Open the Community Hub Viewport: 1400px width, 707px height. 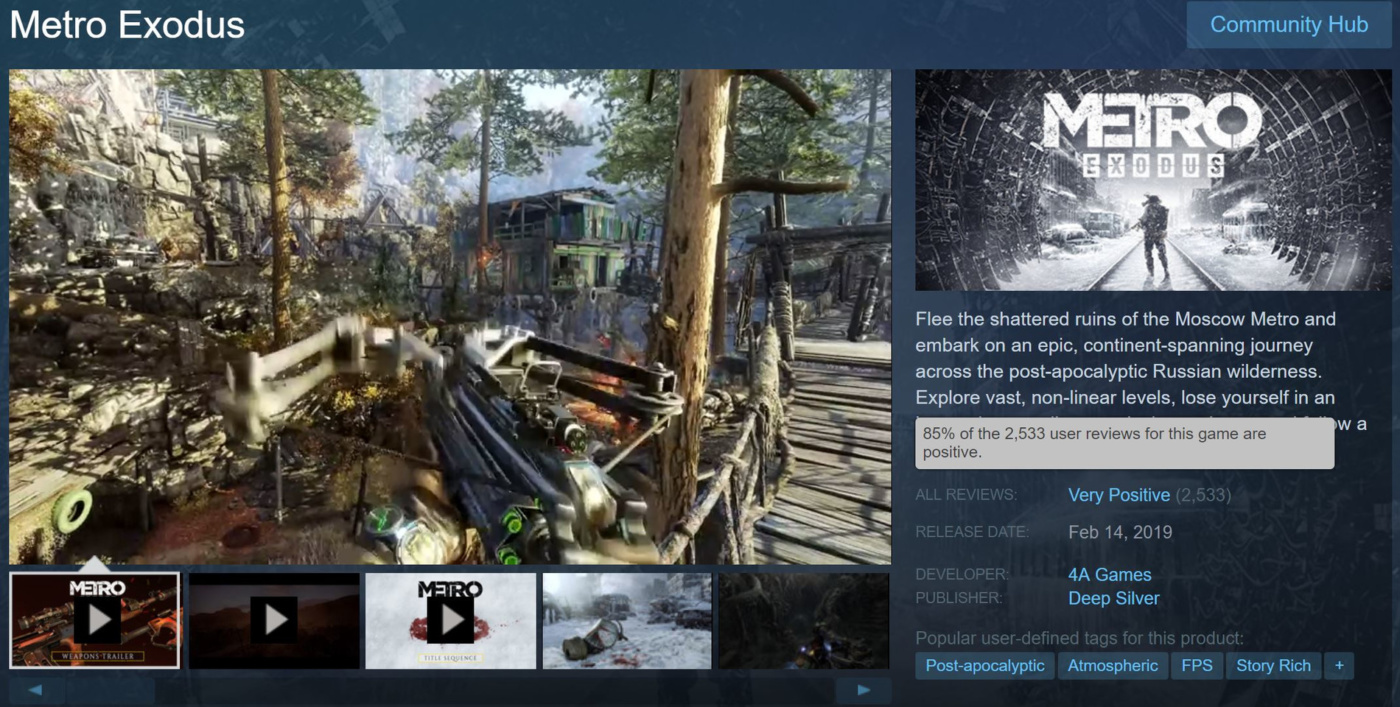click(1289, 25)
